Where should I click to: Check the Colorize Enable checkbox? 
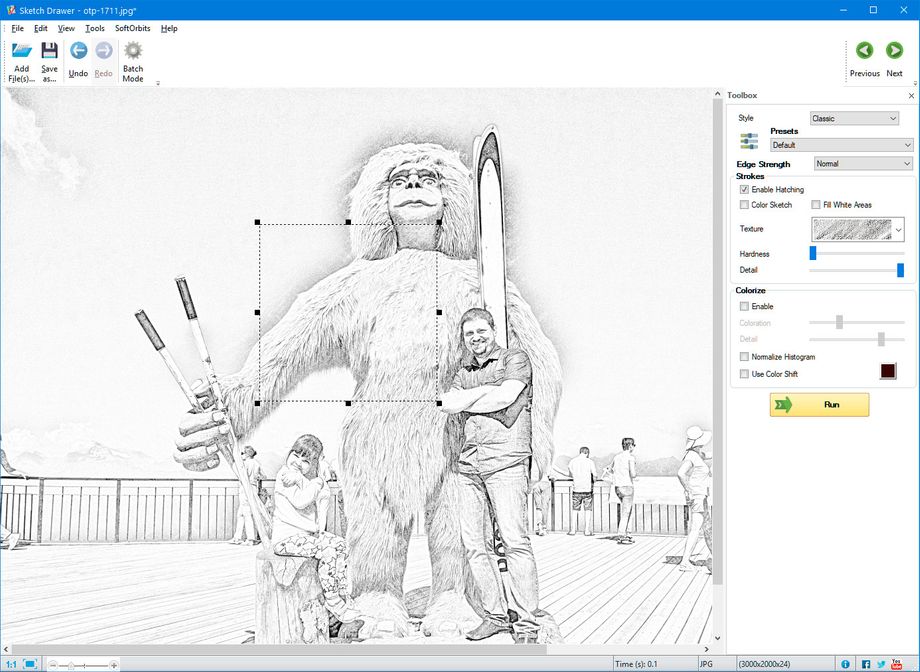point(744,306)
